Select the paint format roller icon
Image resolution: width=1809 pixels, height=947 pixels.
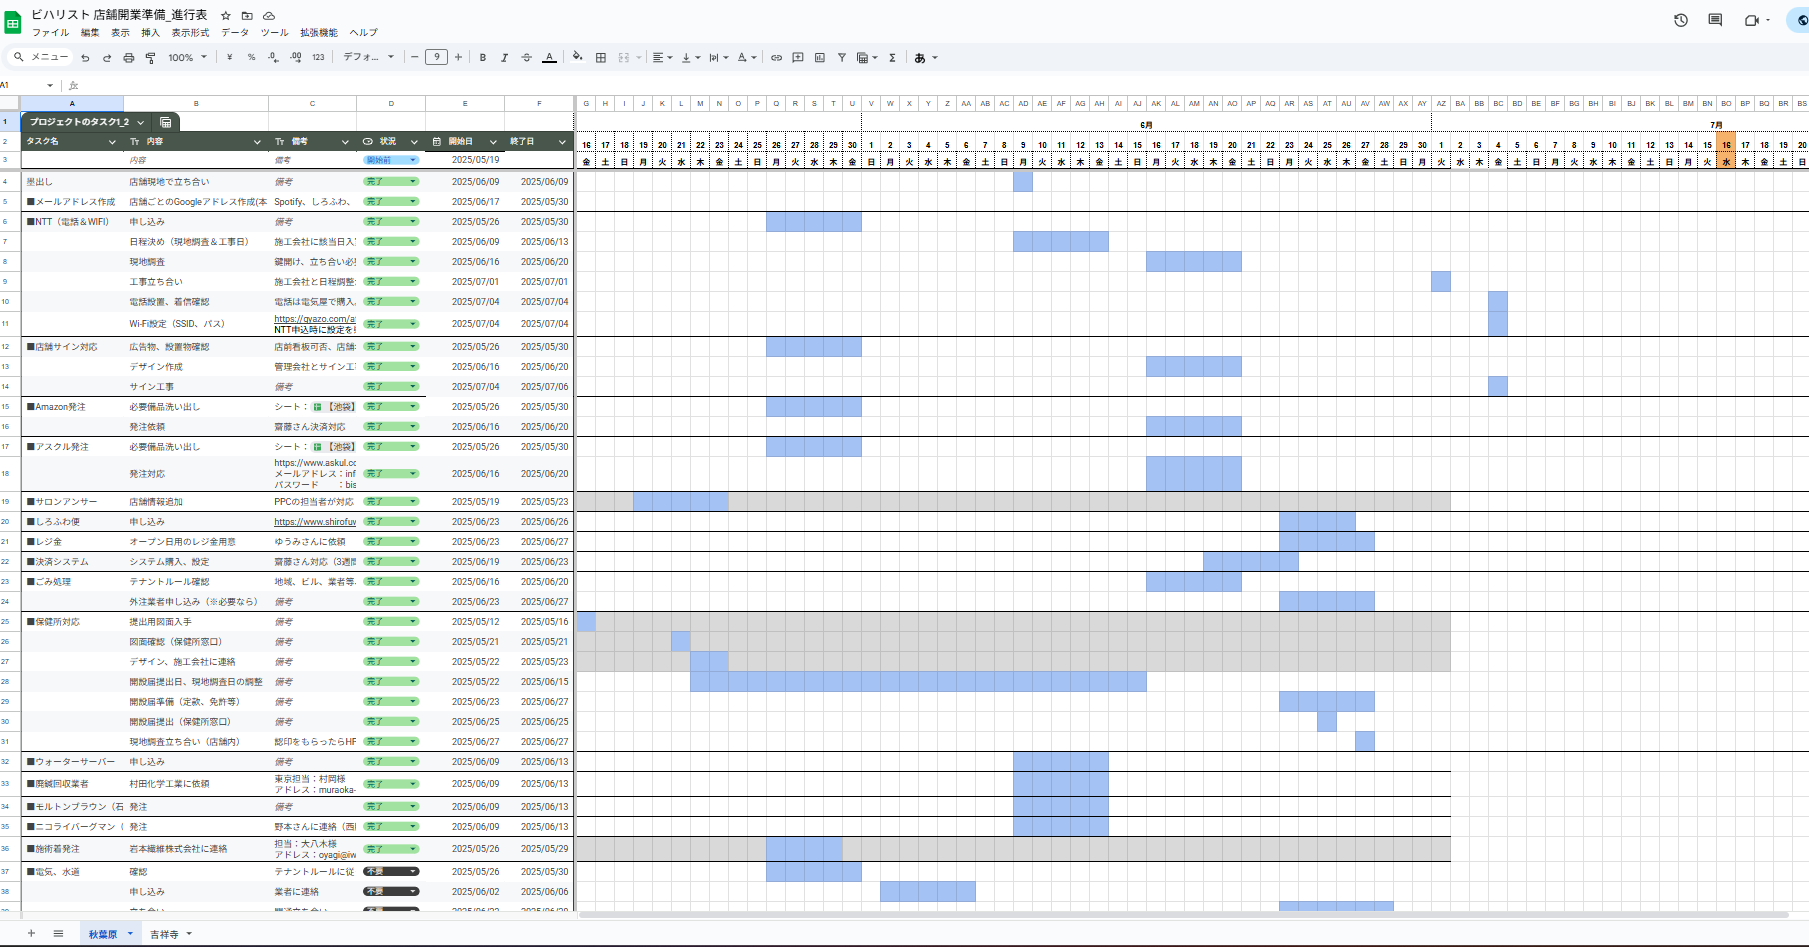pos(150,58)
